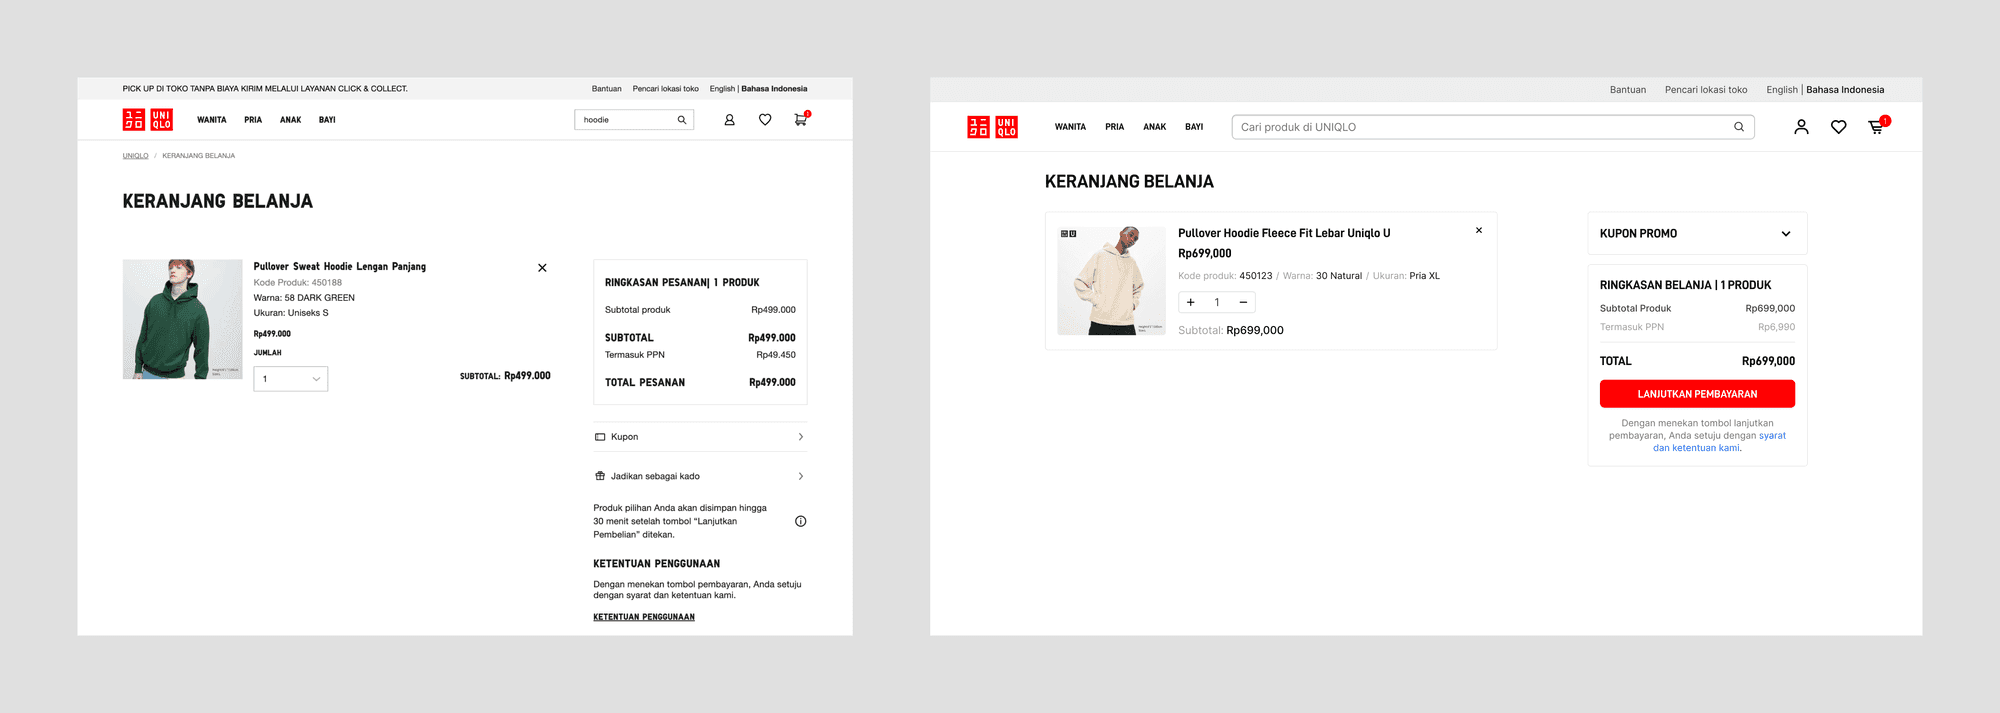Select Bahasa Indonesia on right page

[x=1845, y=90]
